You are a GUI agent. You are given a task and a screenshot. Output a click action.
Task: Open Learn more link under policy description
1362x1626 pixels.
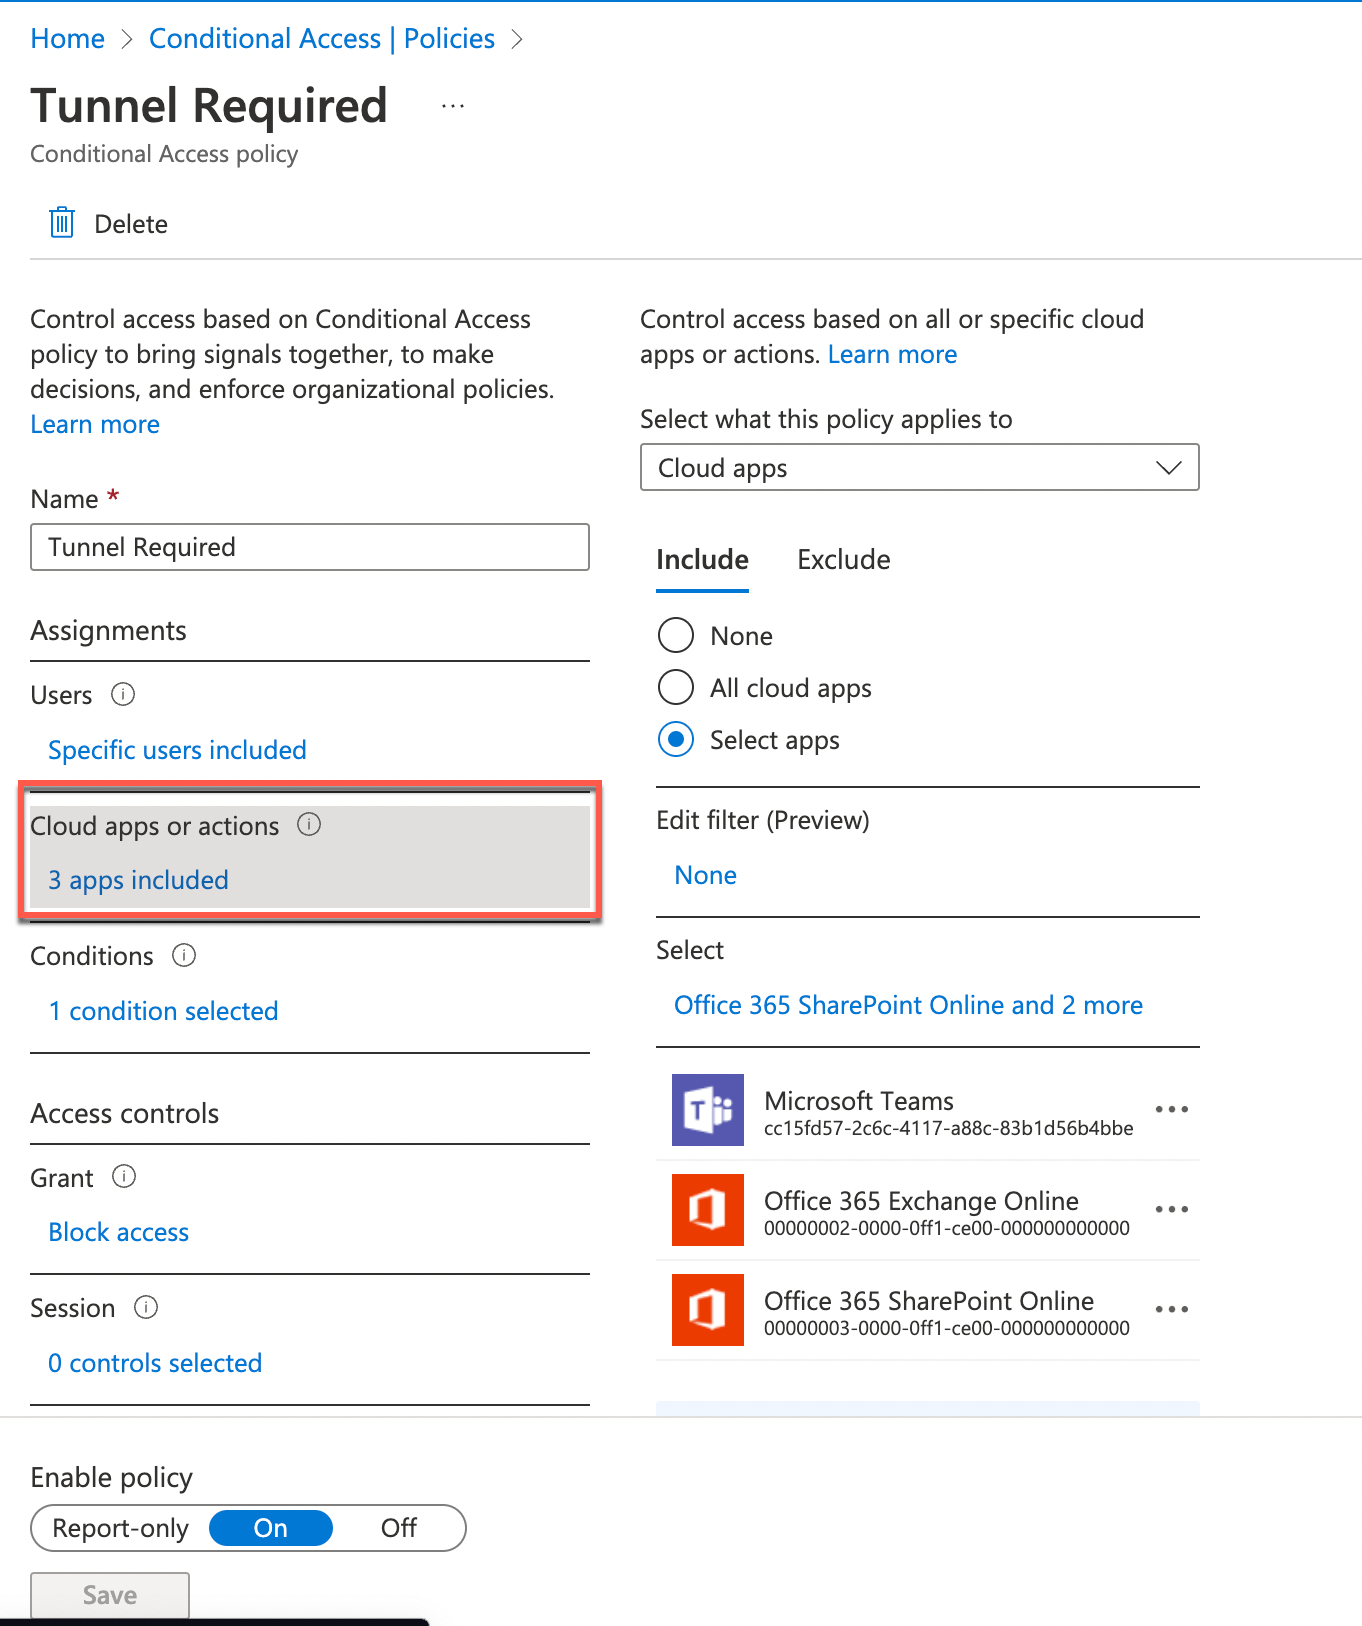point(95,424)
